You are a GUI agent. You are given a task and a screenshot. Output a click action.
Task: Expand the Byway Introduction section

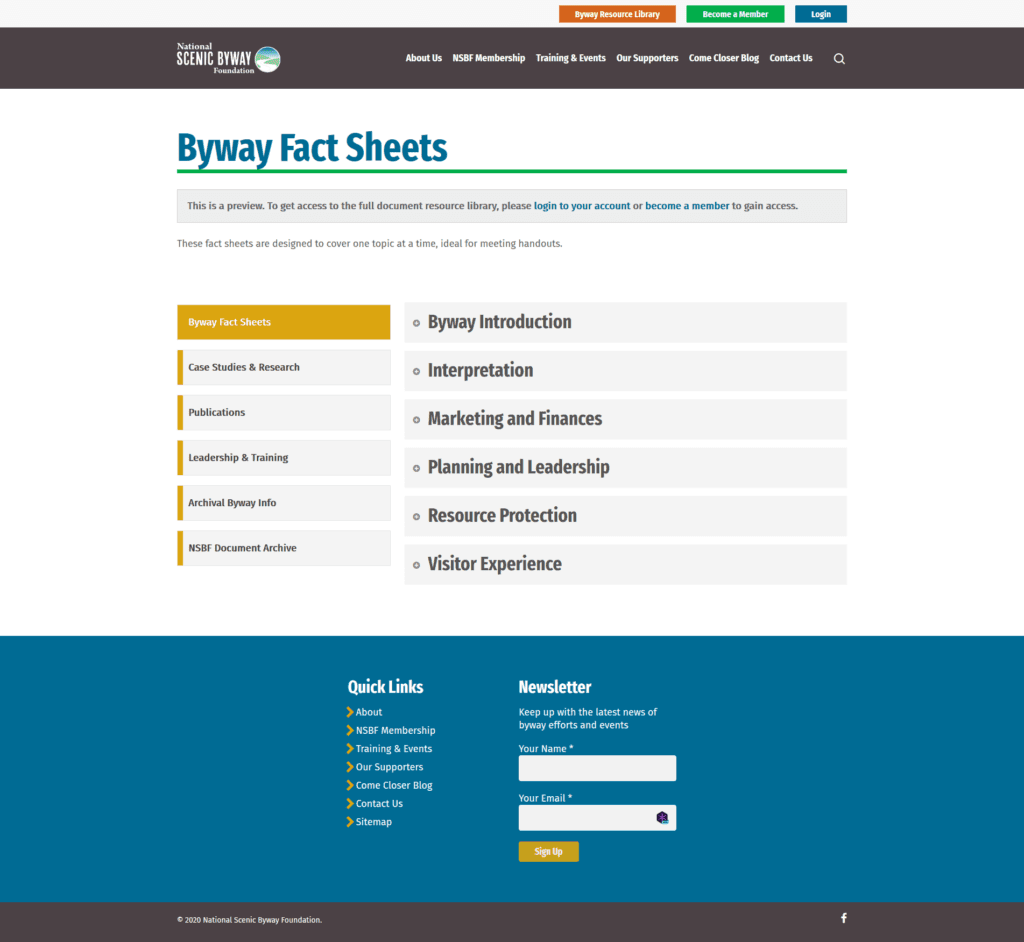(499, 322)
